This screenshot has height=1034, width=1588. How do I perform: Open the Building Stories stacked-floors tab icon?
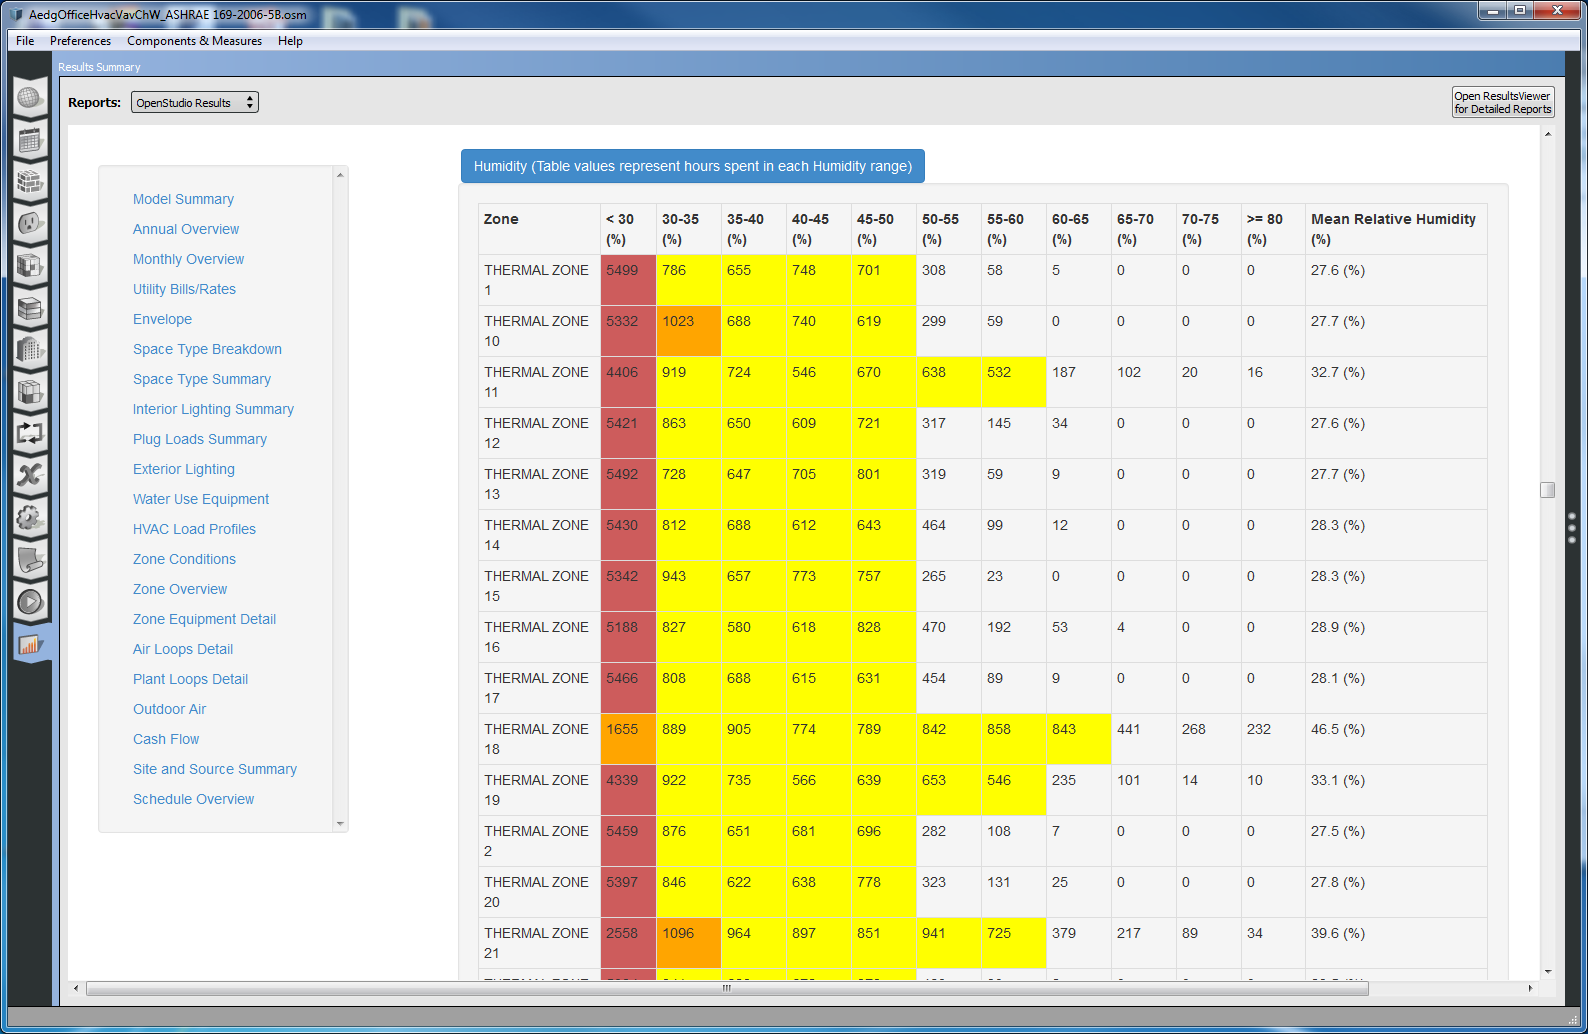[30, 308]
